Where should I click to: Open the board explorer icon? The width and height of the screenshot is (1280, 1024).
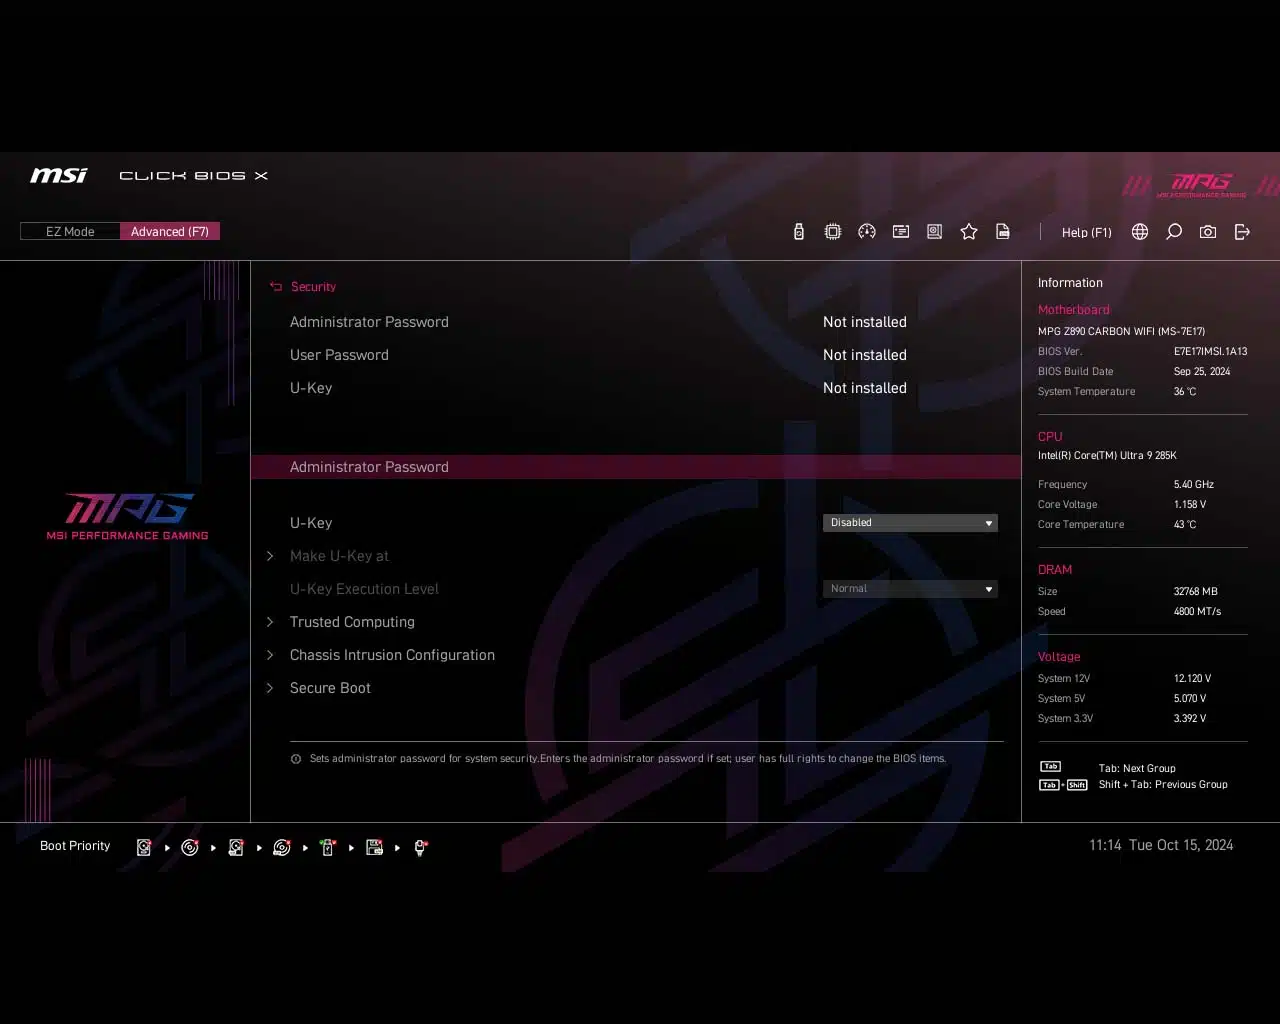[x=935, y=232]
